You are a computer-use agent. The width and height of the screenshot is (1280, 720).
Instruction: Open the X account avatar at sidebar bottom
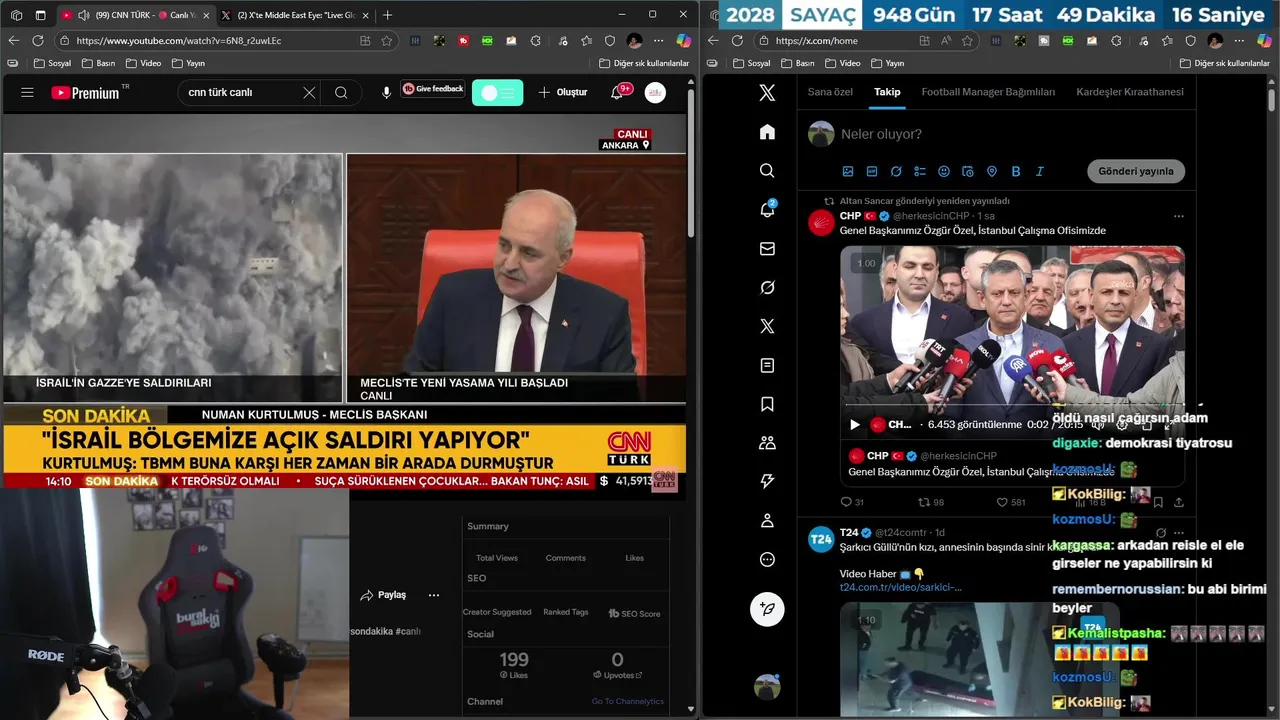(x=767, y=686)
